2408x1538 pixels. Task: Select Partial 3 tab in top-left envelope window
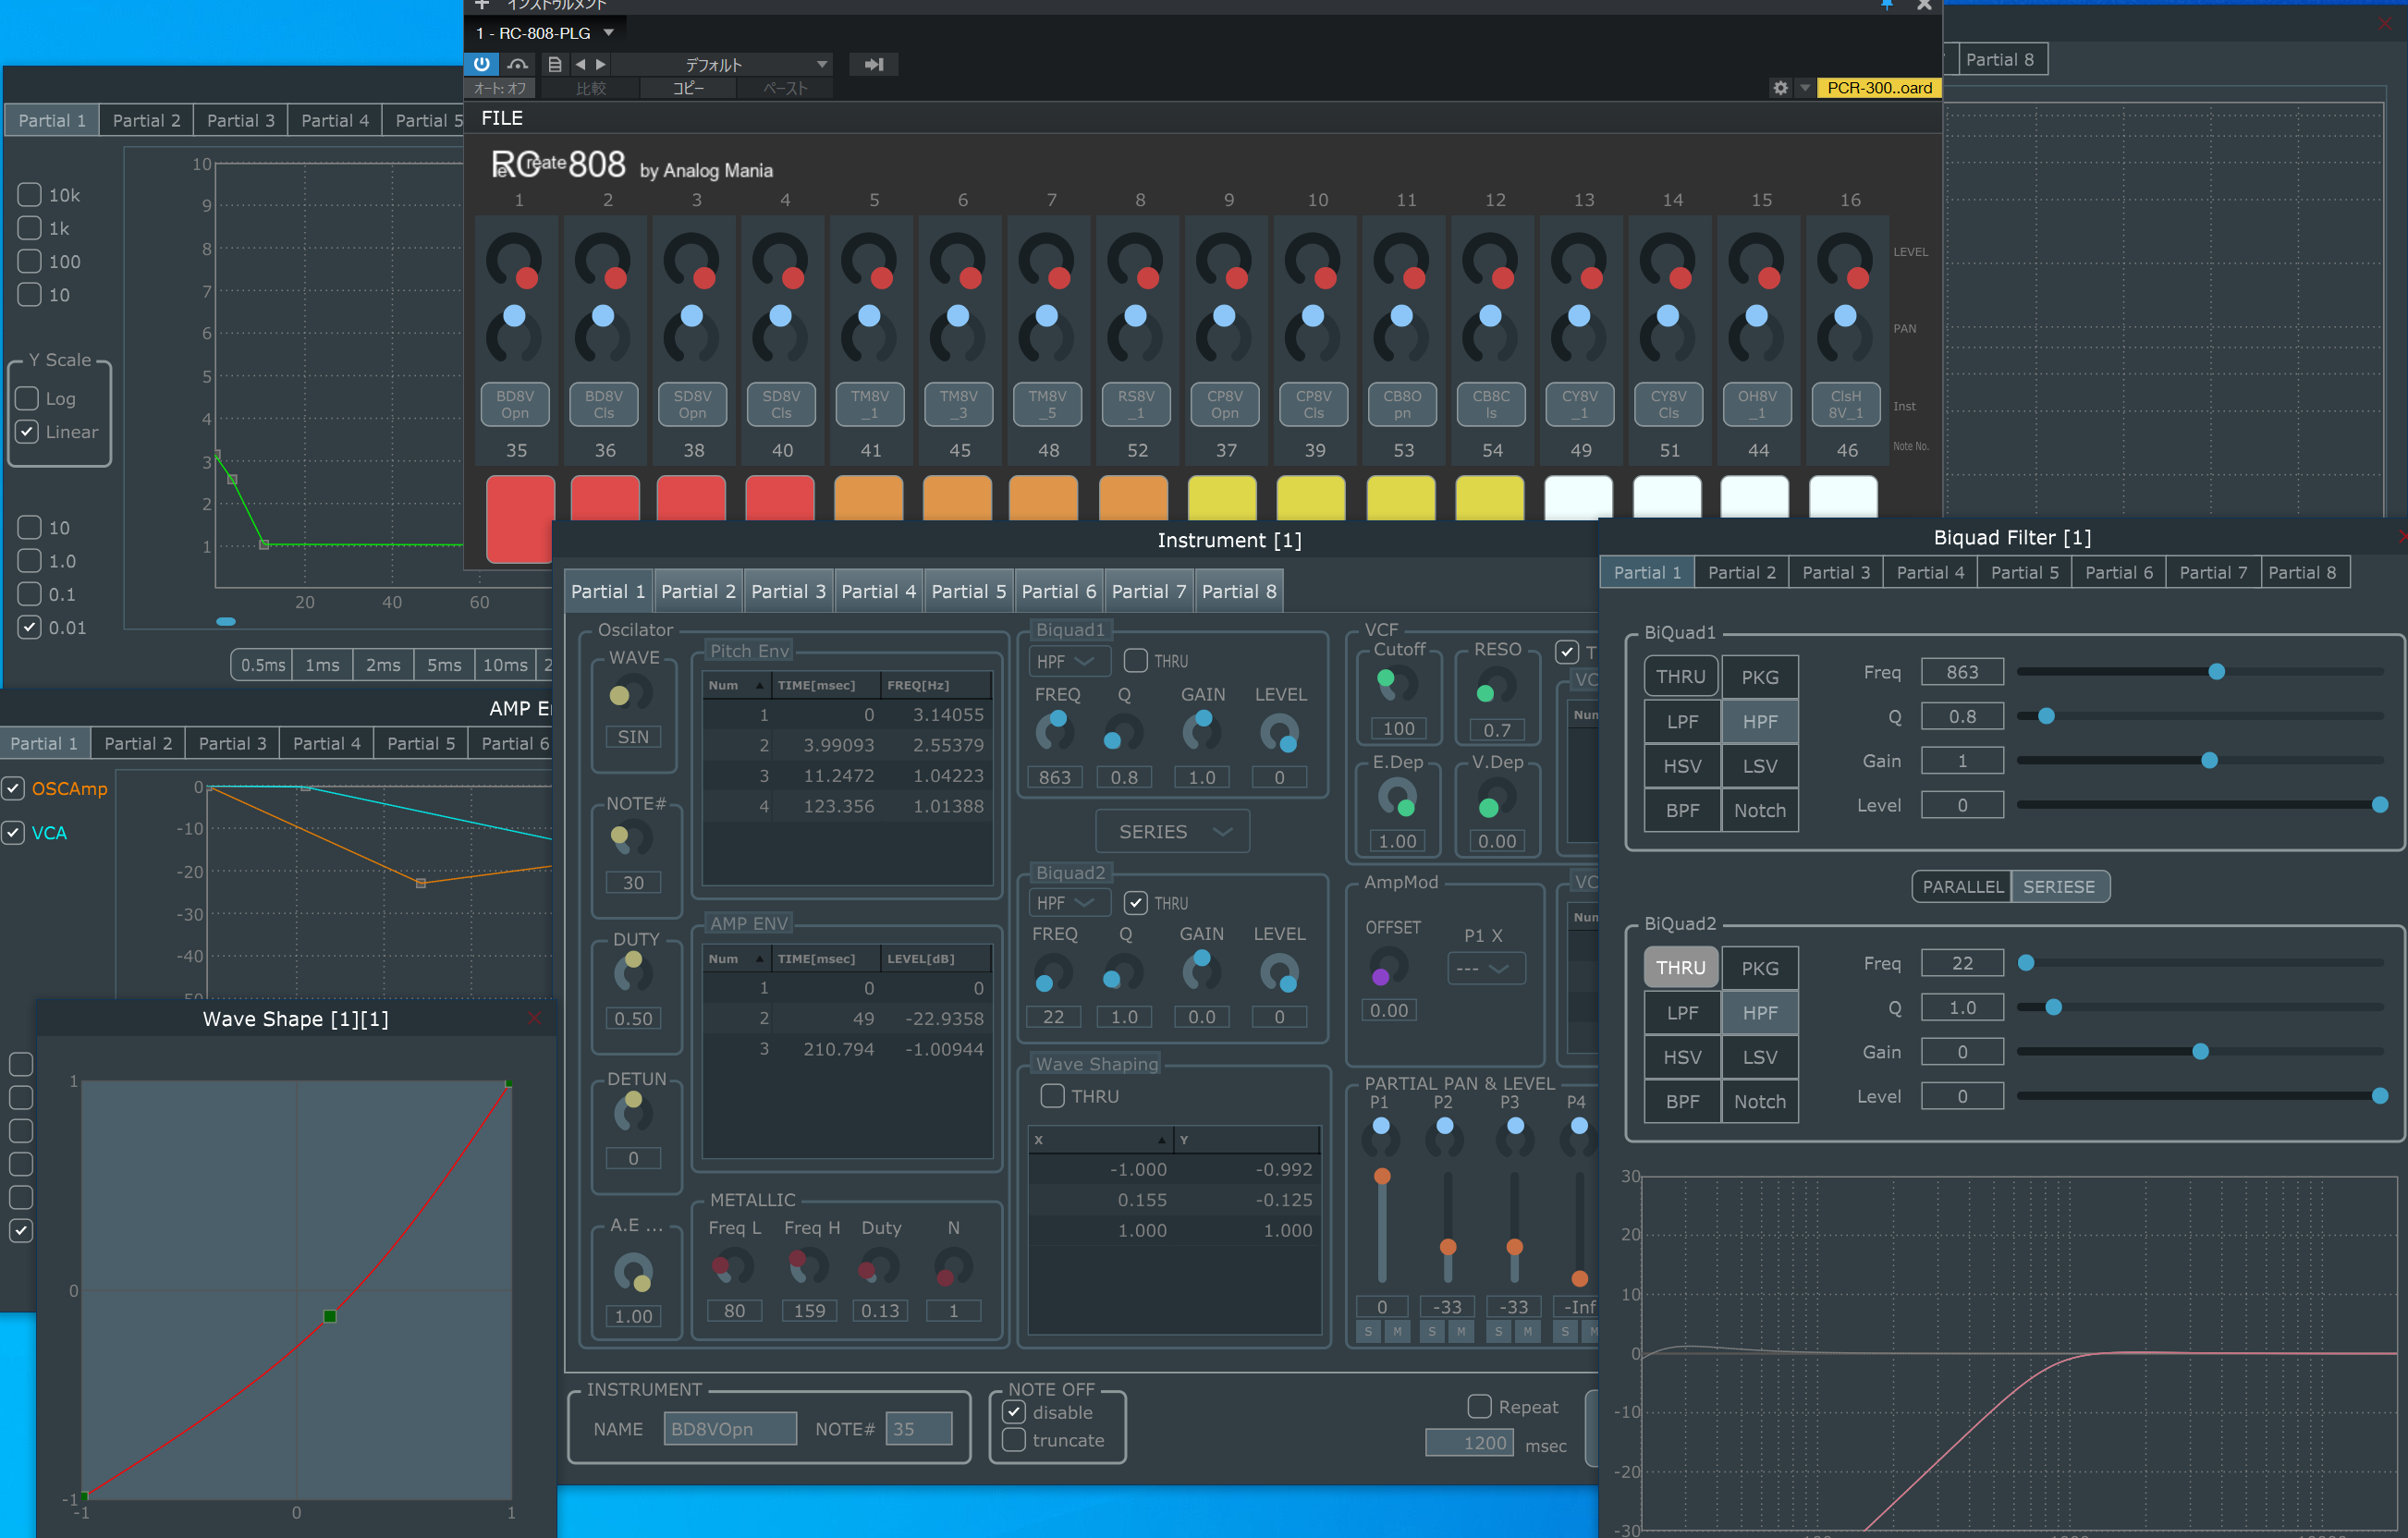pos(240,120)
